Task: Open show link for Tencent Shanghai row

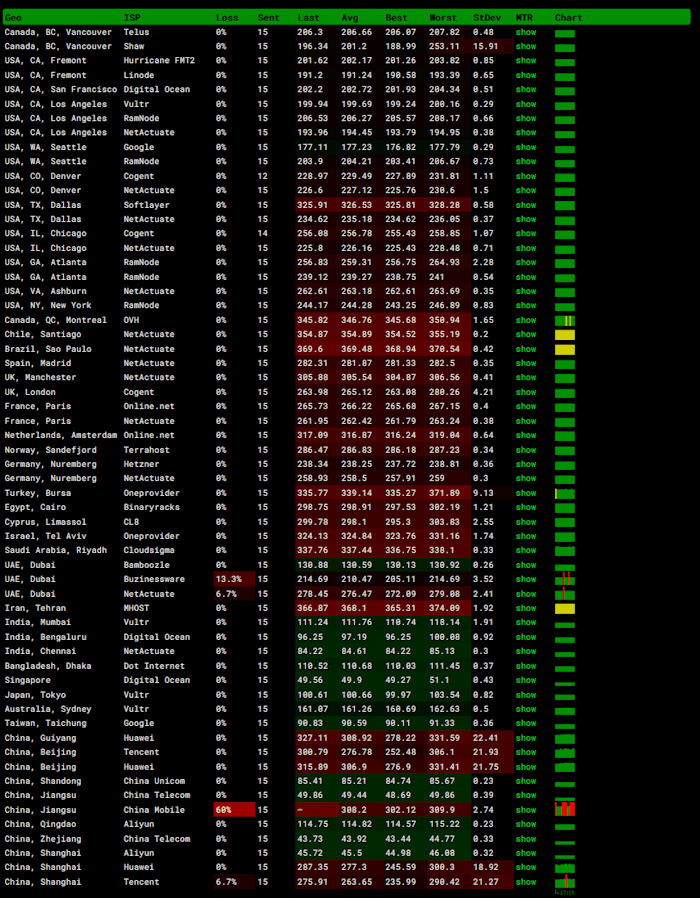Action: [525, 882]
